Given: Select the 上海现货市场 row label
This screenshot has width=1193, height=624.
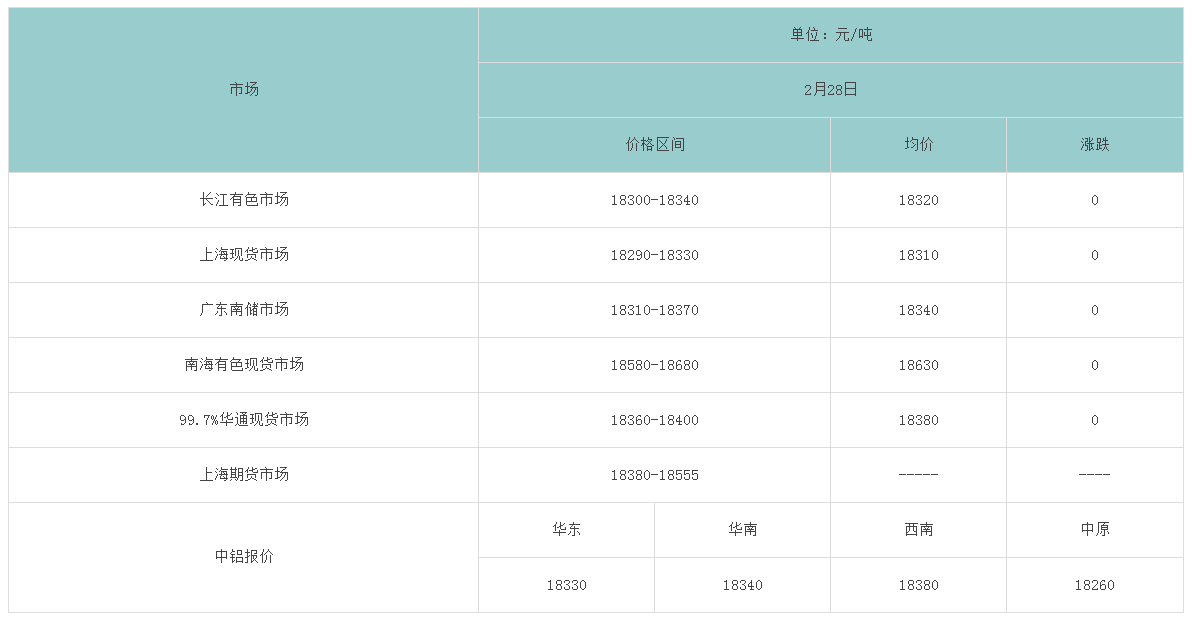Looking at the screenshot, I should point(244,255).
